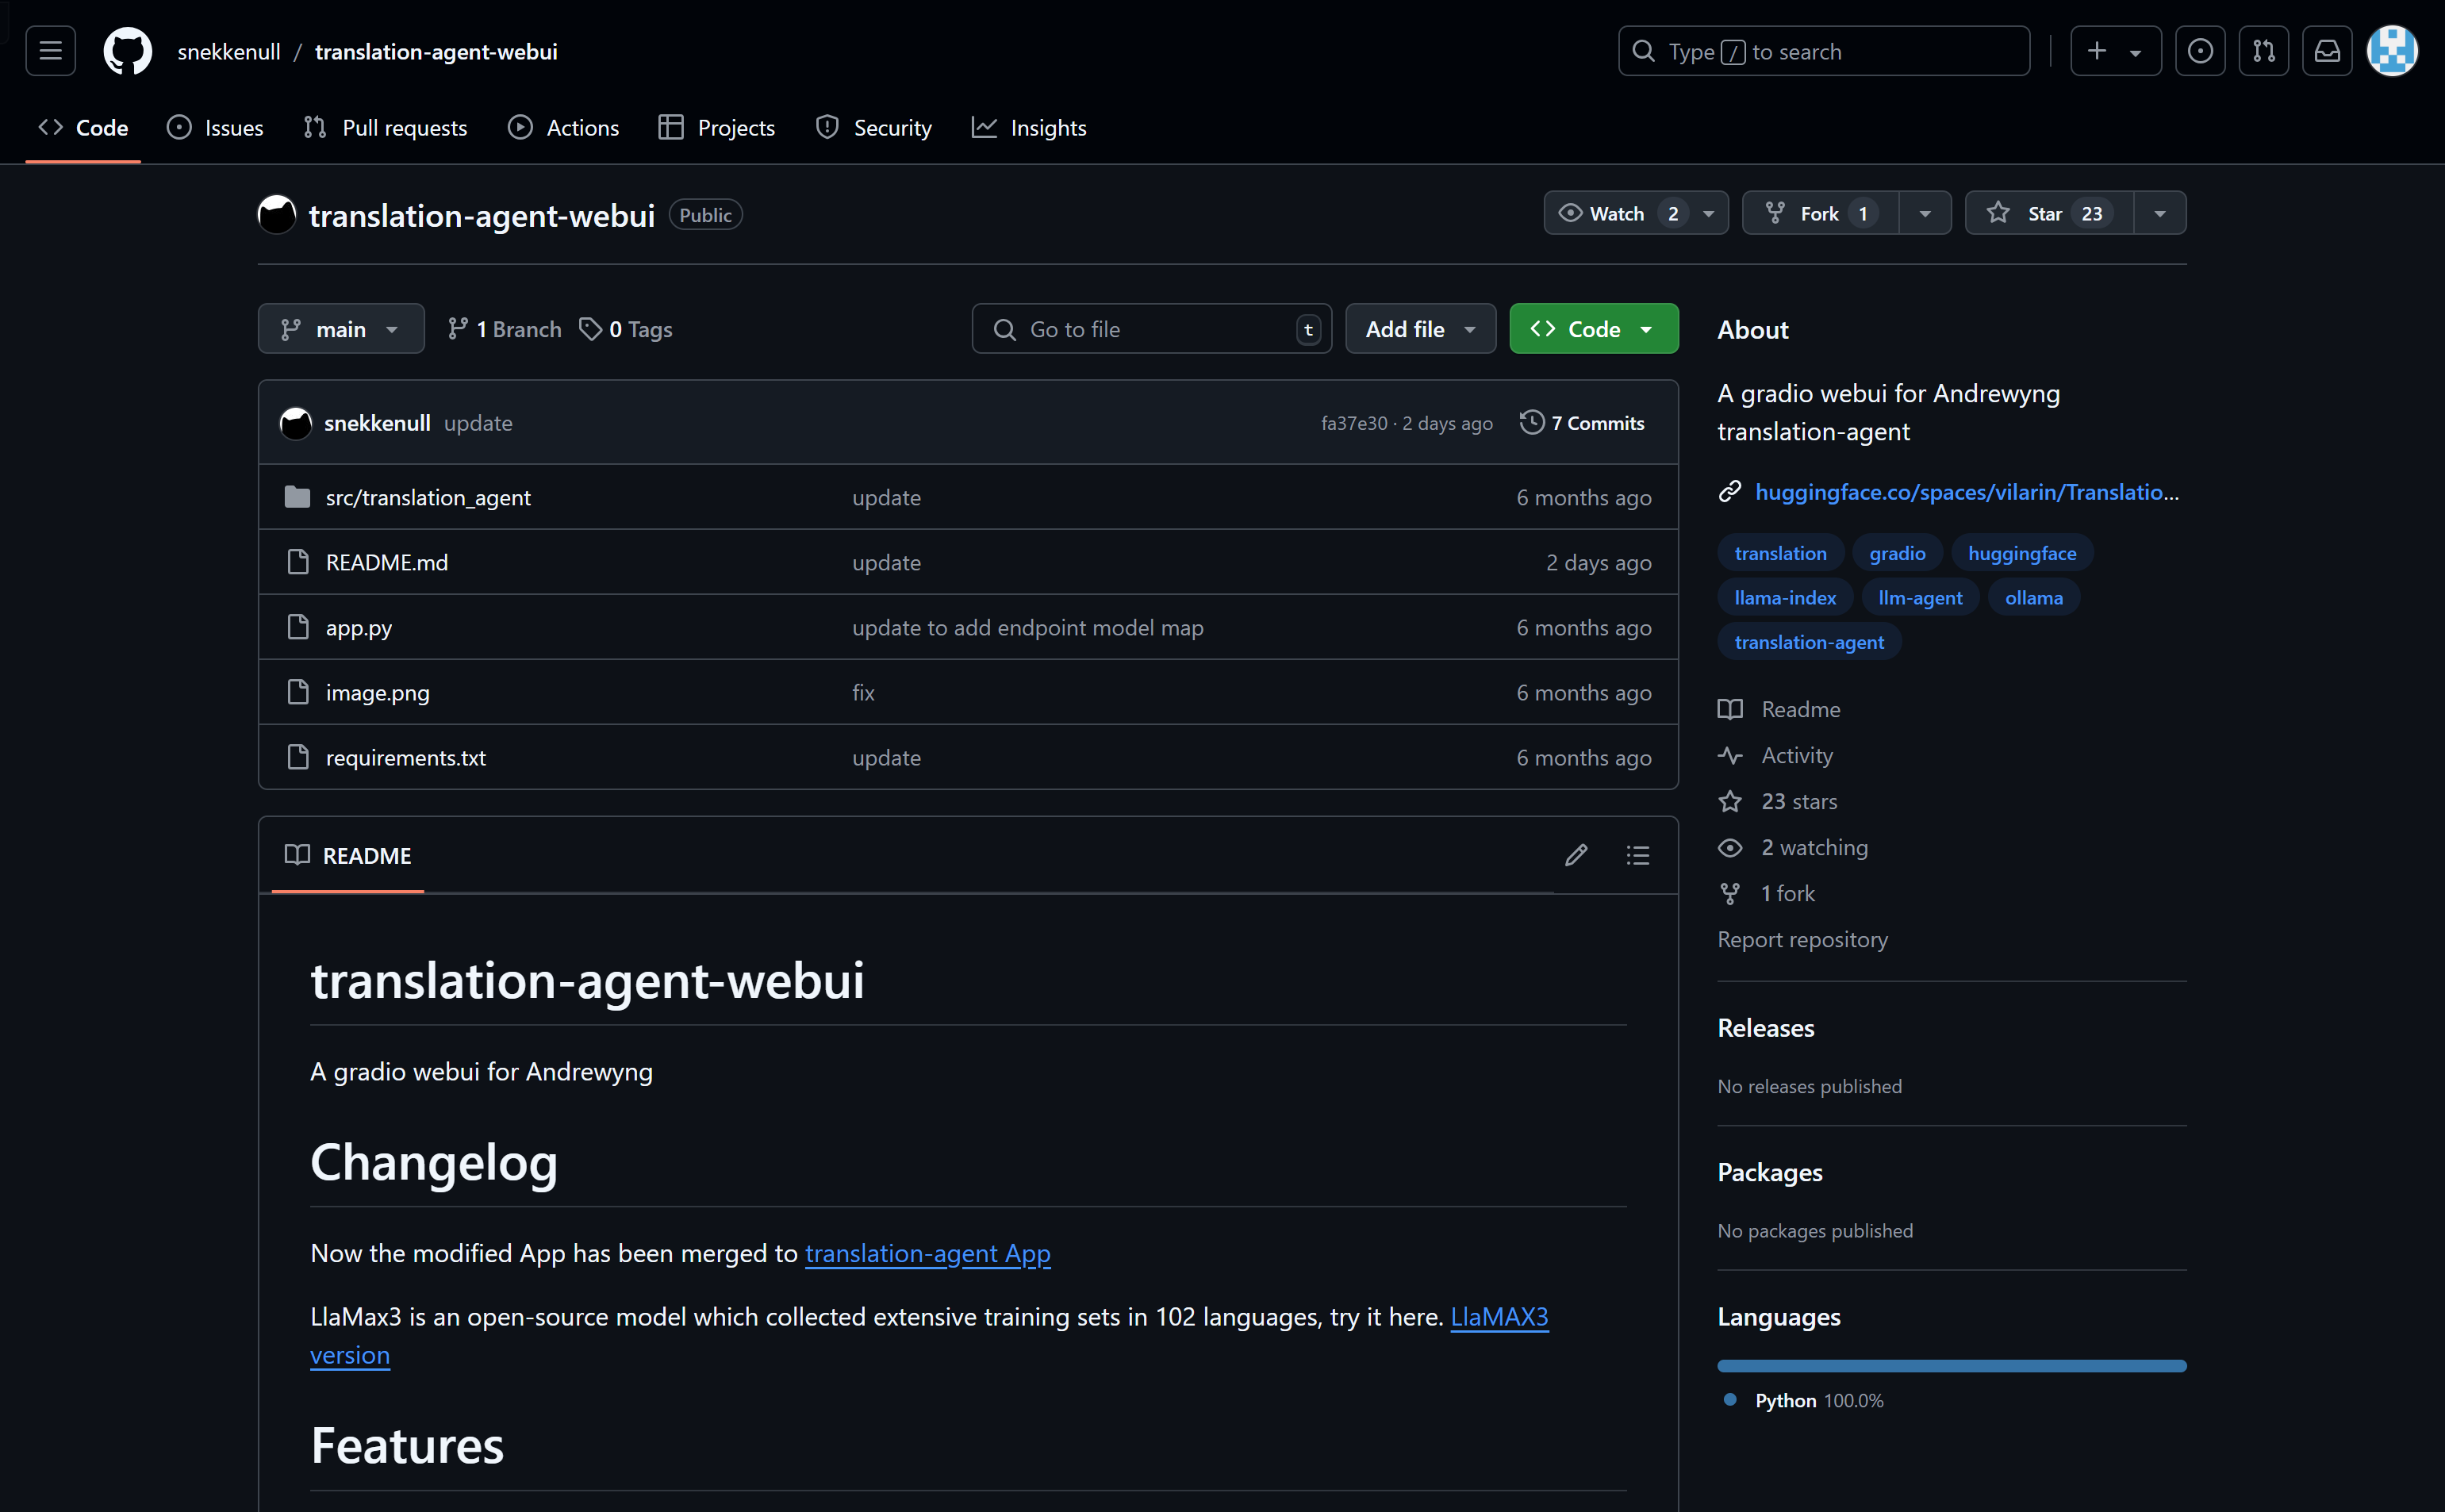Screen dimensions: 2445x1512
Task: Open README outline list icon
Action: [1638, 856]
